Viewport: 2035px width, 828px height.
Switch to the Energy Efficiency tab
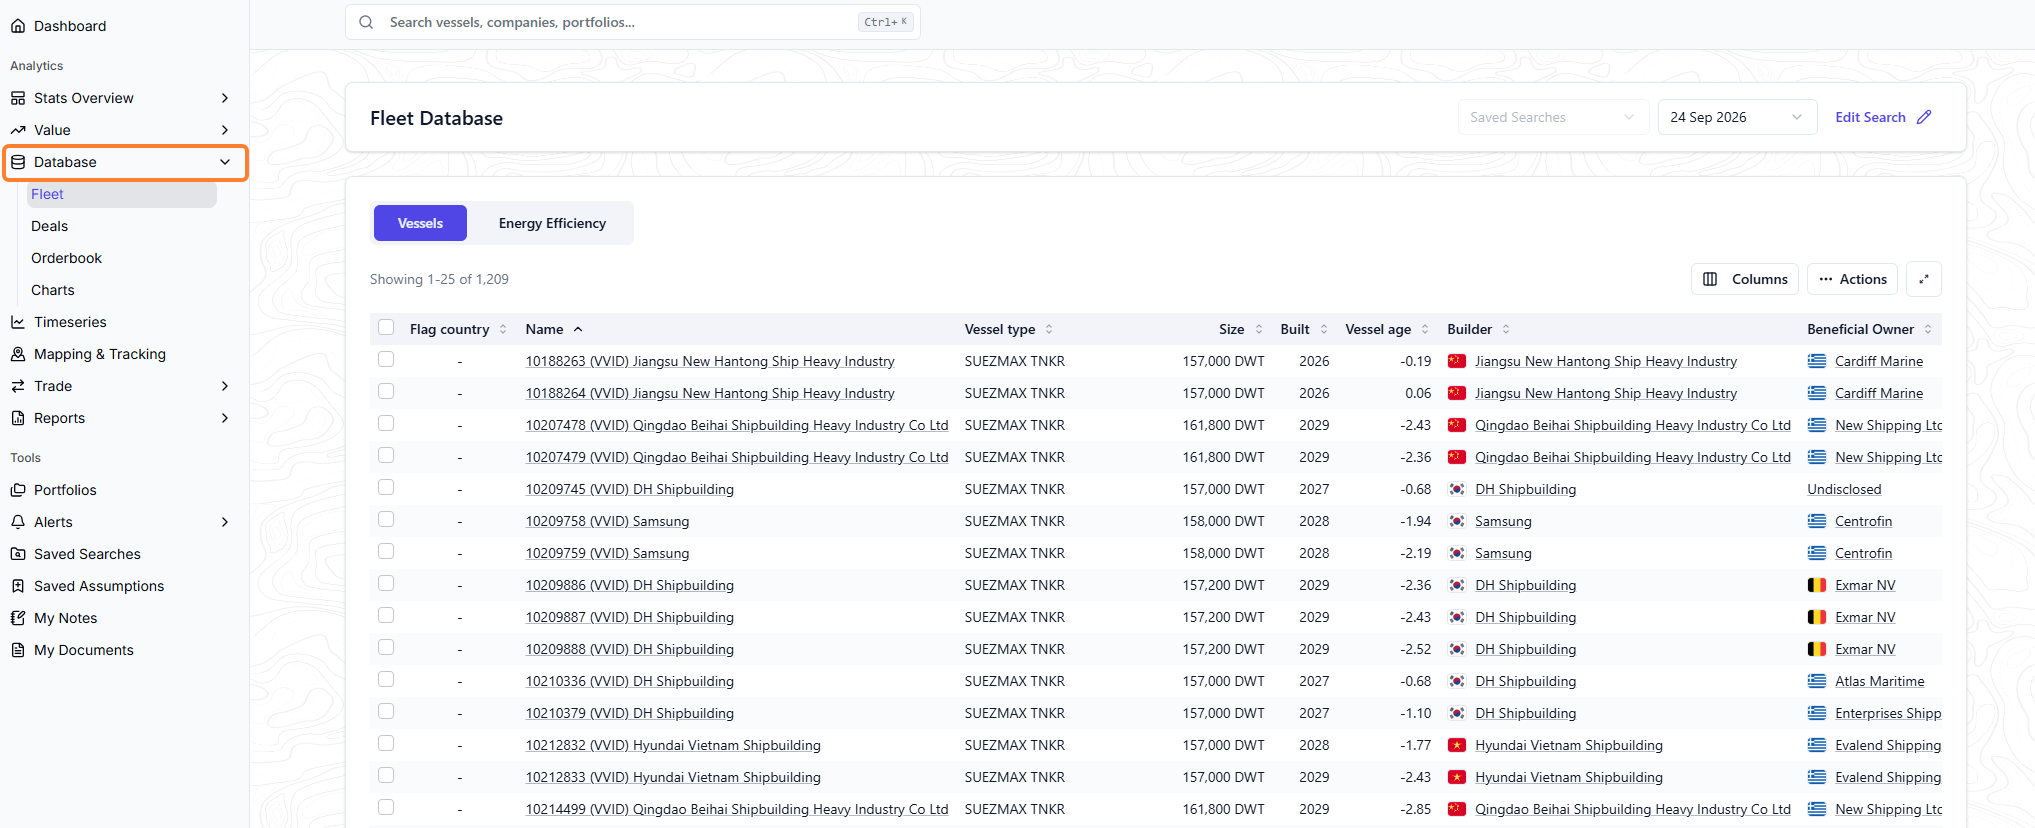click(552, 223)
